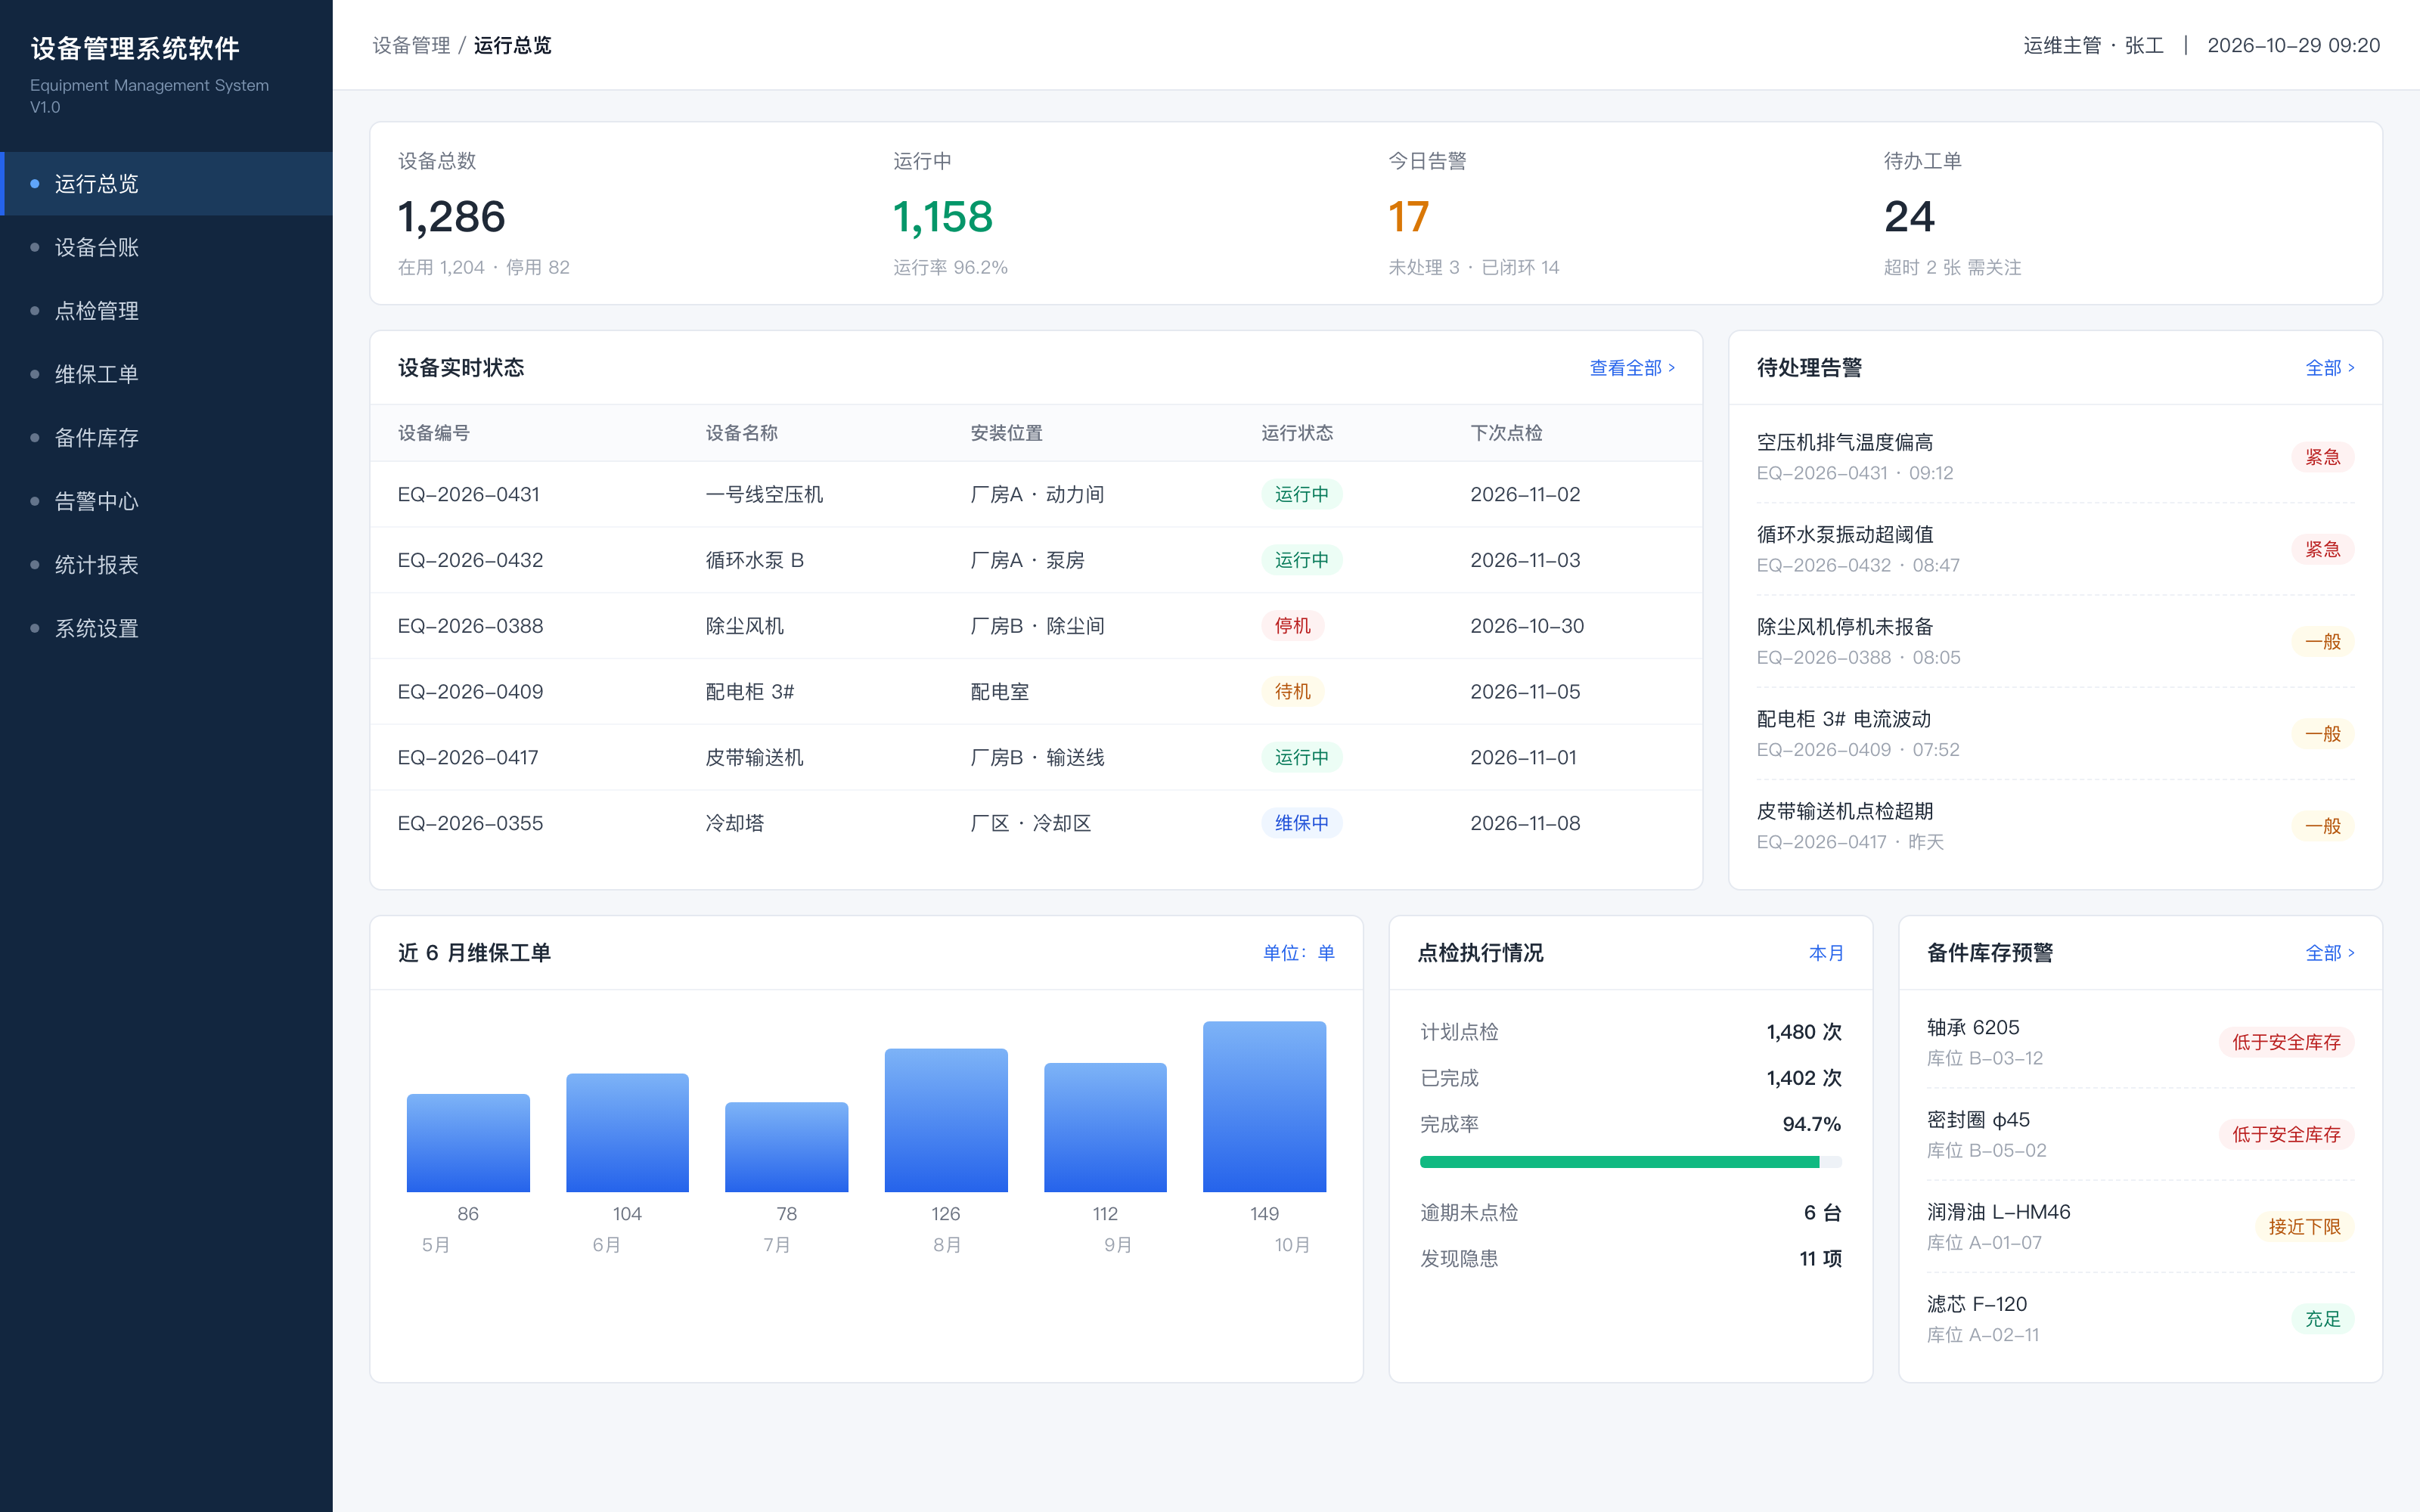Click the 停机 status tag for 除尘风机
This screenshot has height=1512, width=2420.
(x=1292, y=626)
